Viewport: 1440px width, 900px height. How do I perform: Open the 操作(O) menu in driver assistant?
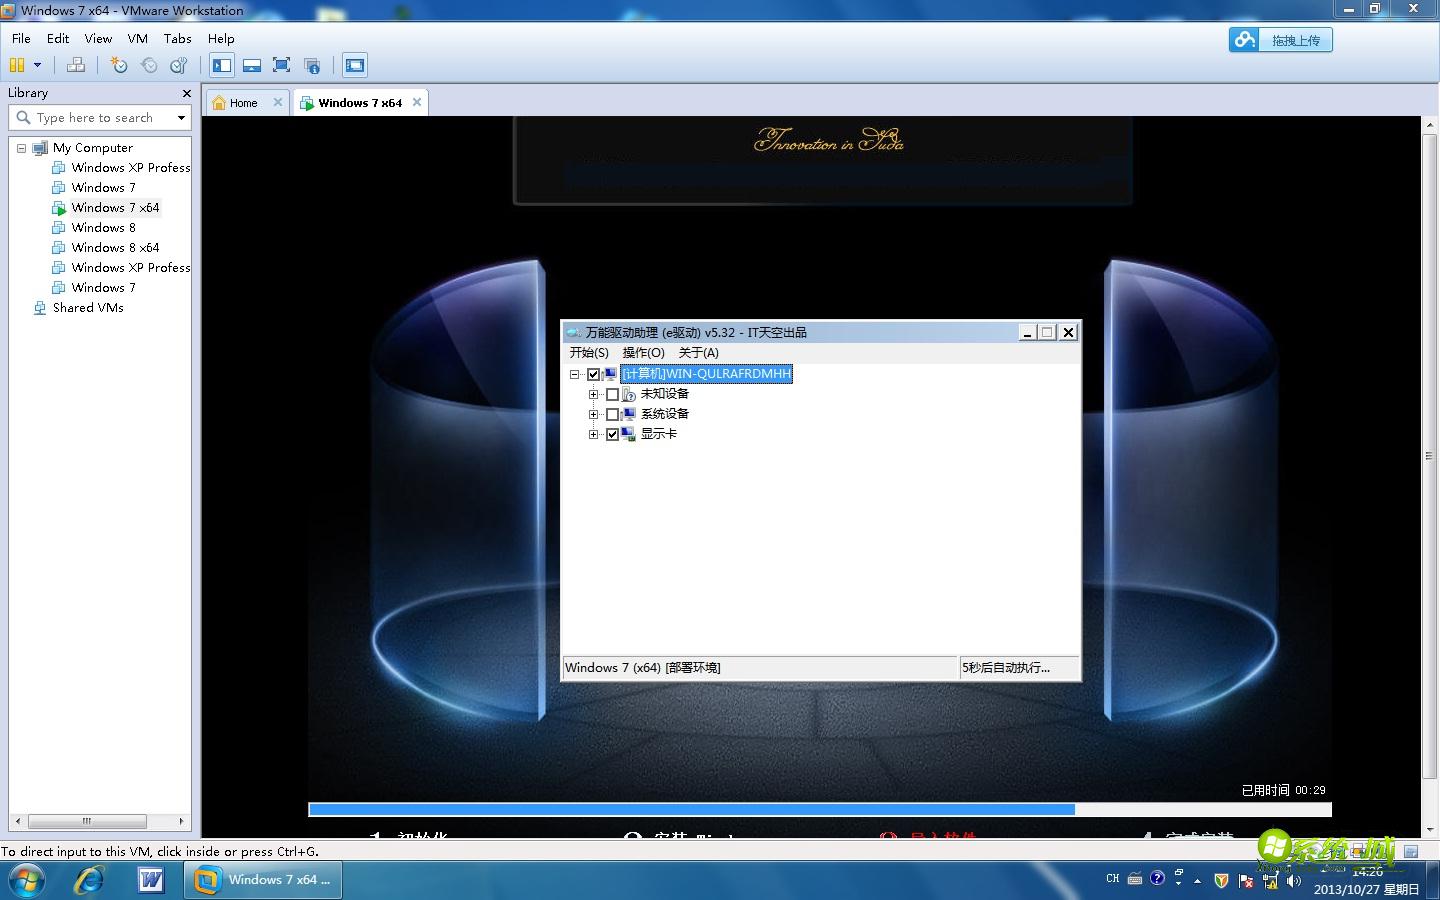click(x=642, y=353)
